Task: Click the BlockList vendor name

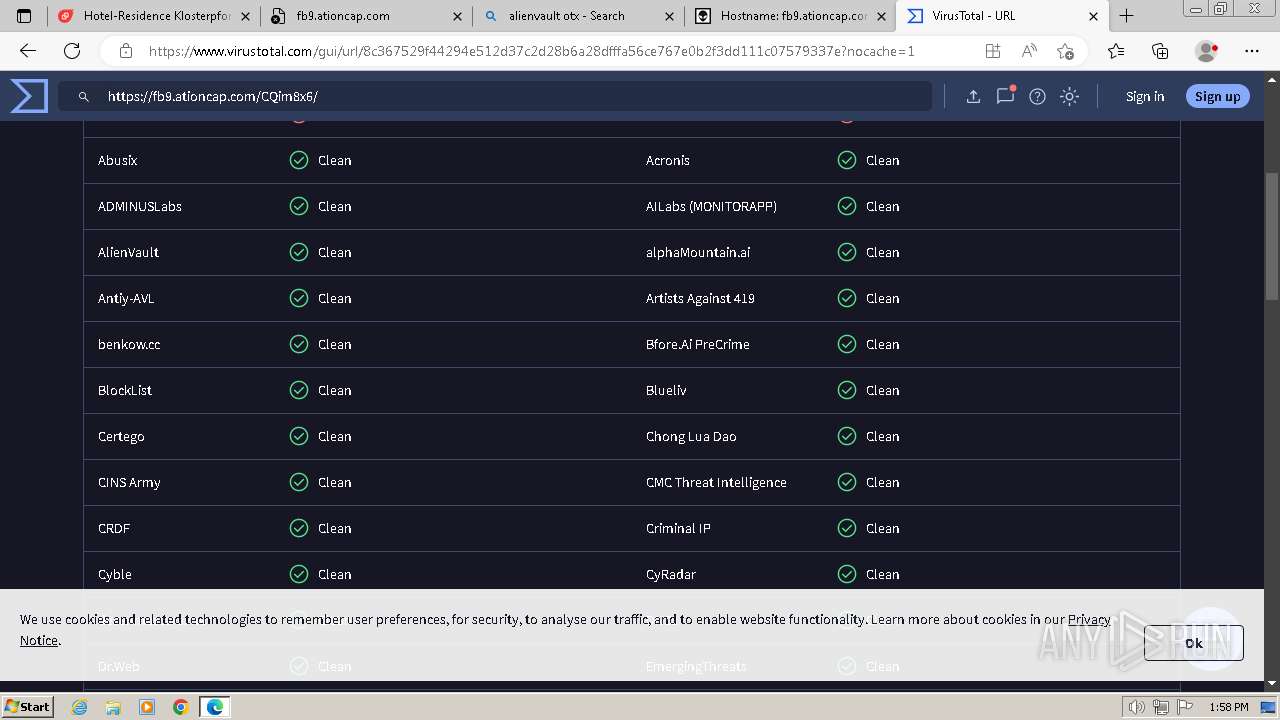Action: pyautogui.click(x=125, y=390)
